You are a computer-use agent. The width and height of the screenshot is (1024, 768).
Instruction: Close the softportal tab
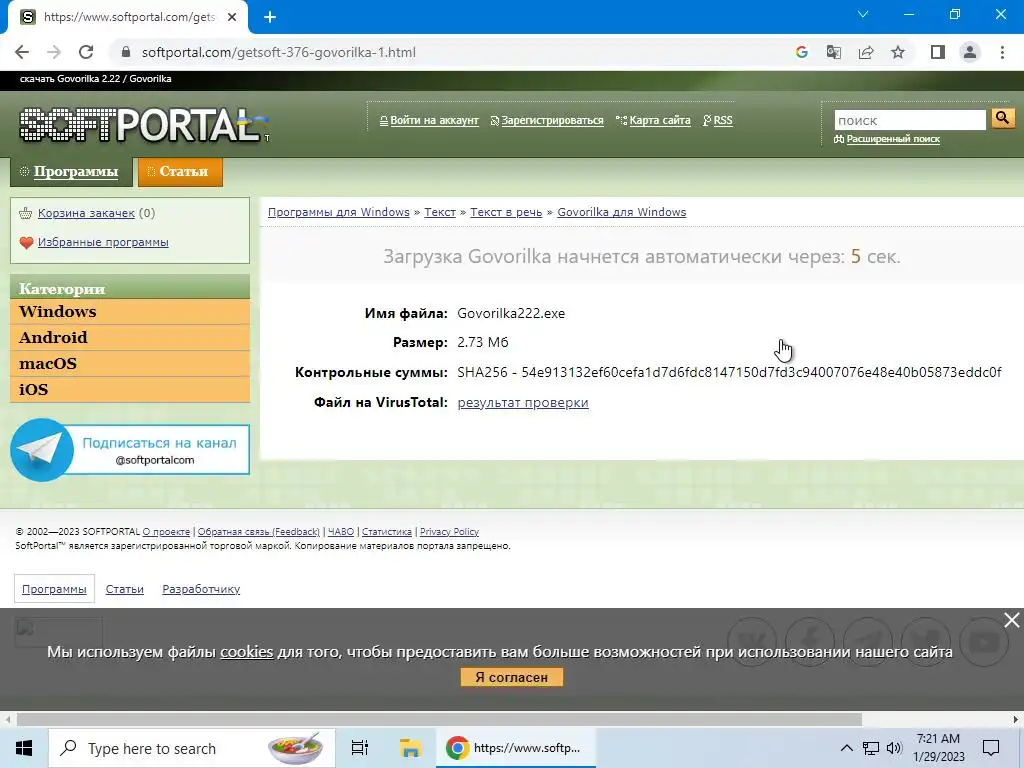point(232,17)
